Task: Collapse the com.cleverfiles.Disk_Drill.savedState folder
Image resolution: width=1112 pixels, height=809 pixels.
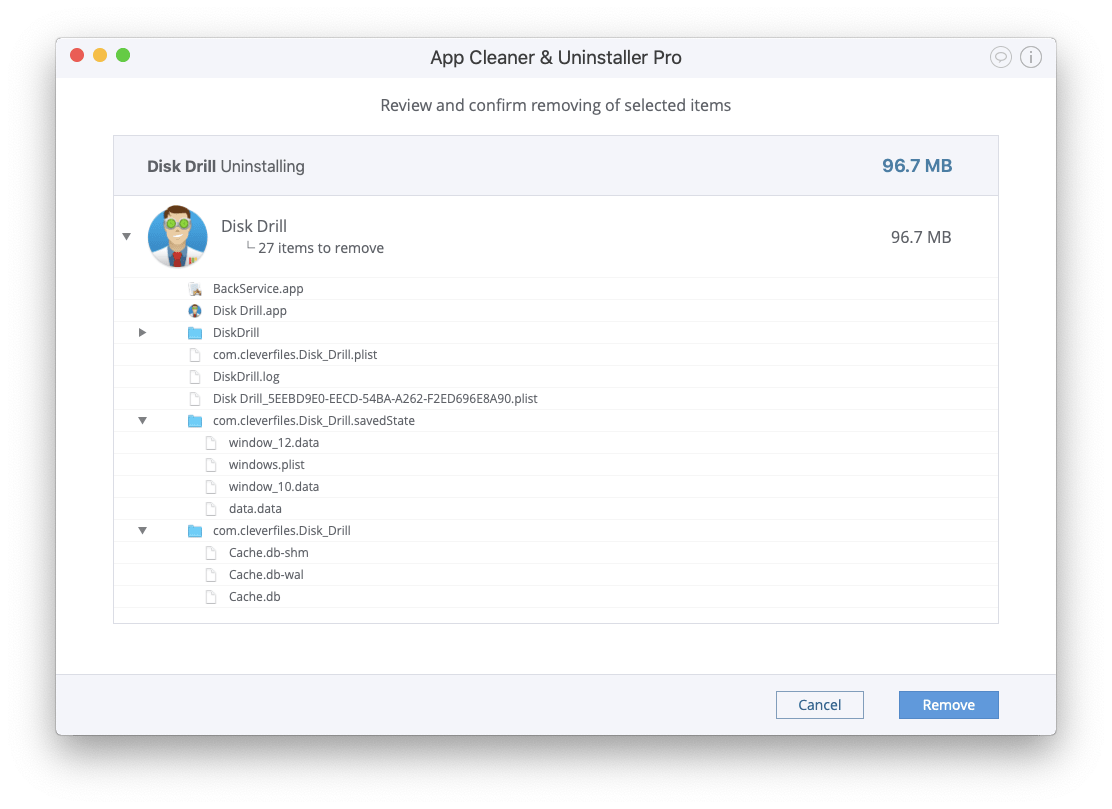Action: (143, 420)
